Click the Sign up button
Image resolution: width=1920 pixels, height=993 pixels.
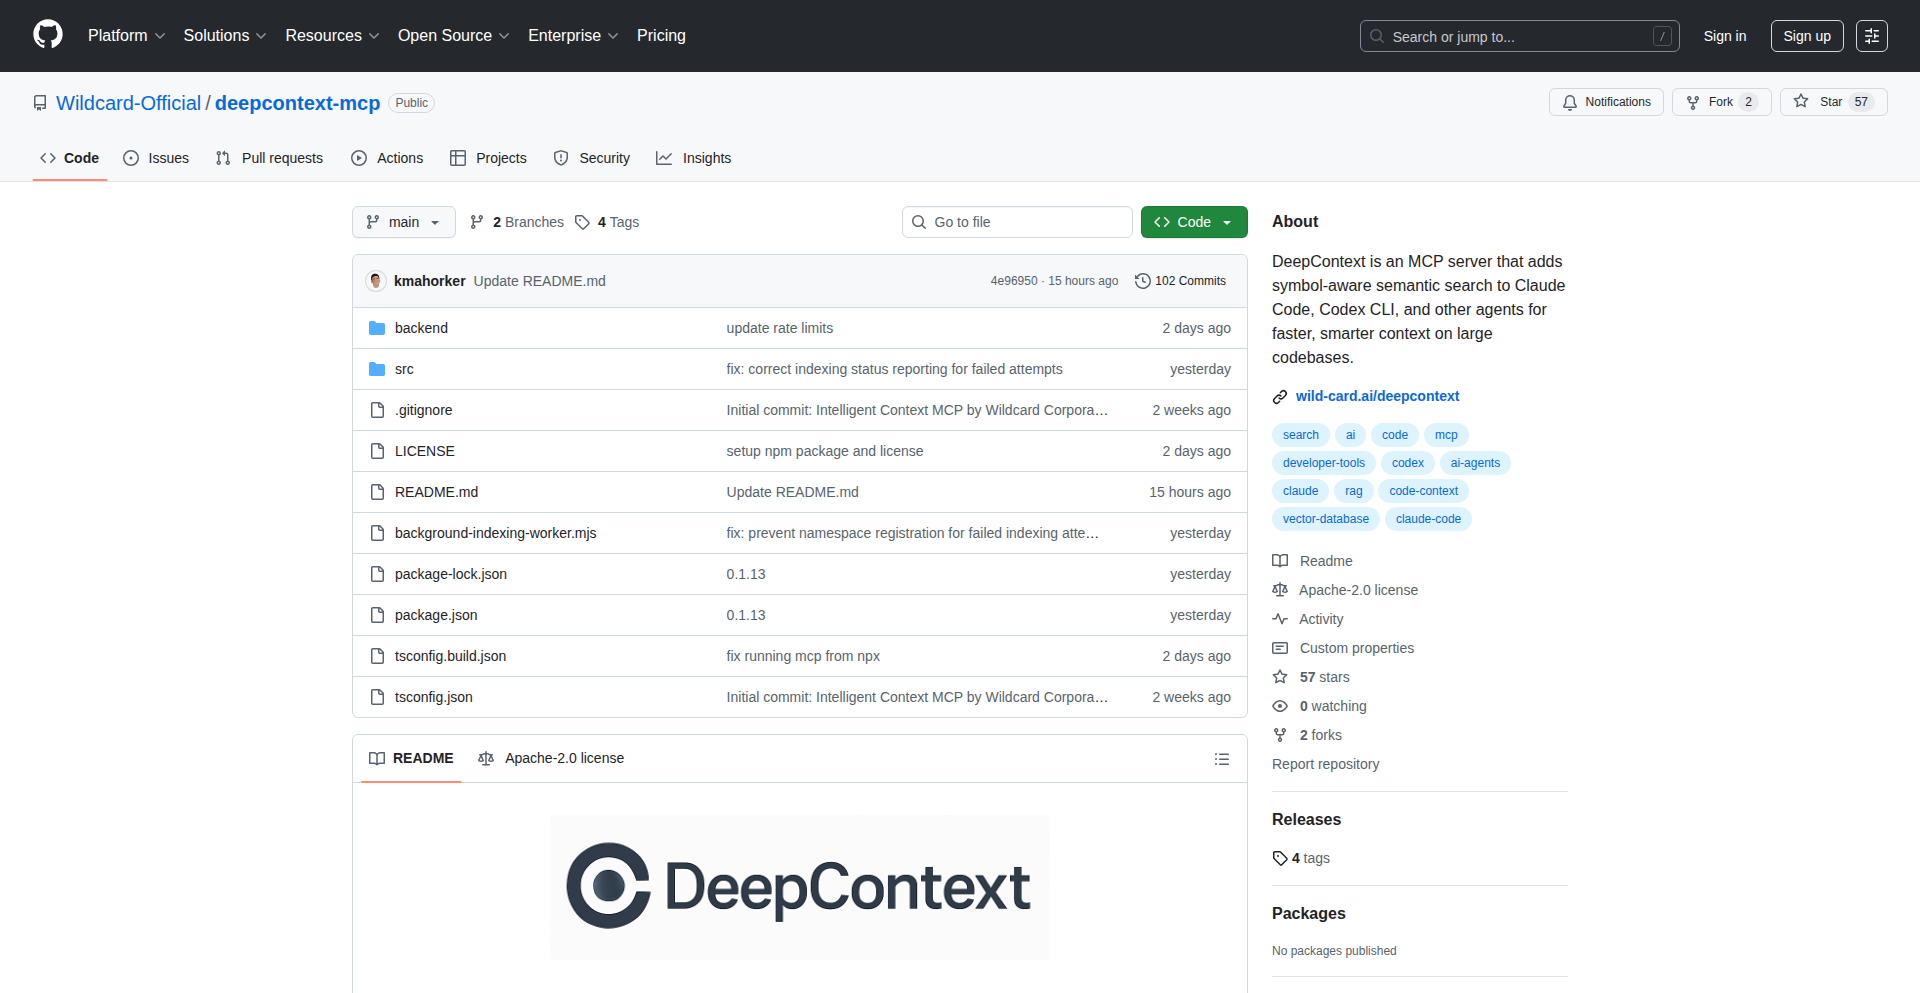click(1806, 36)
